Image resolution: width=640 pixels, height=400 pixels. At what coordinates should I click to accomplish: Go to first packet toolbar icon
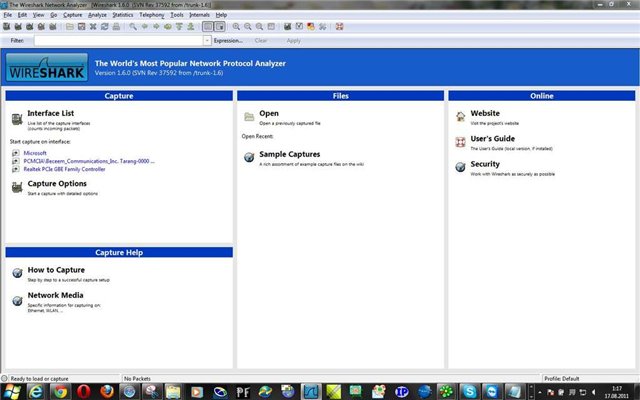point(179,27)
